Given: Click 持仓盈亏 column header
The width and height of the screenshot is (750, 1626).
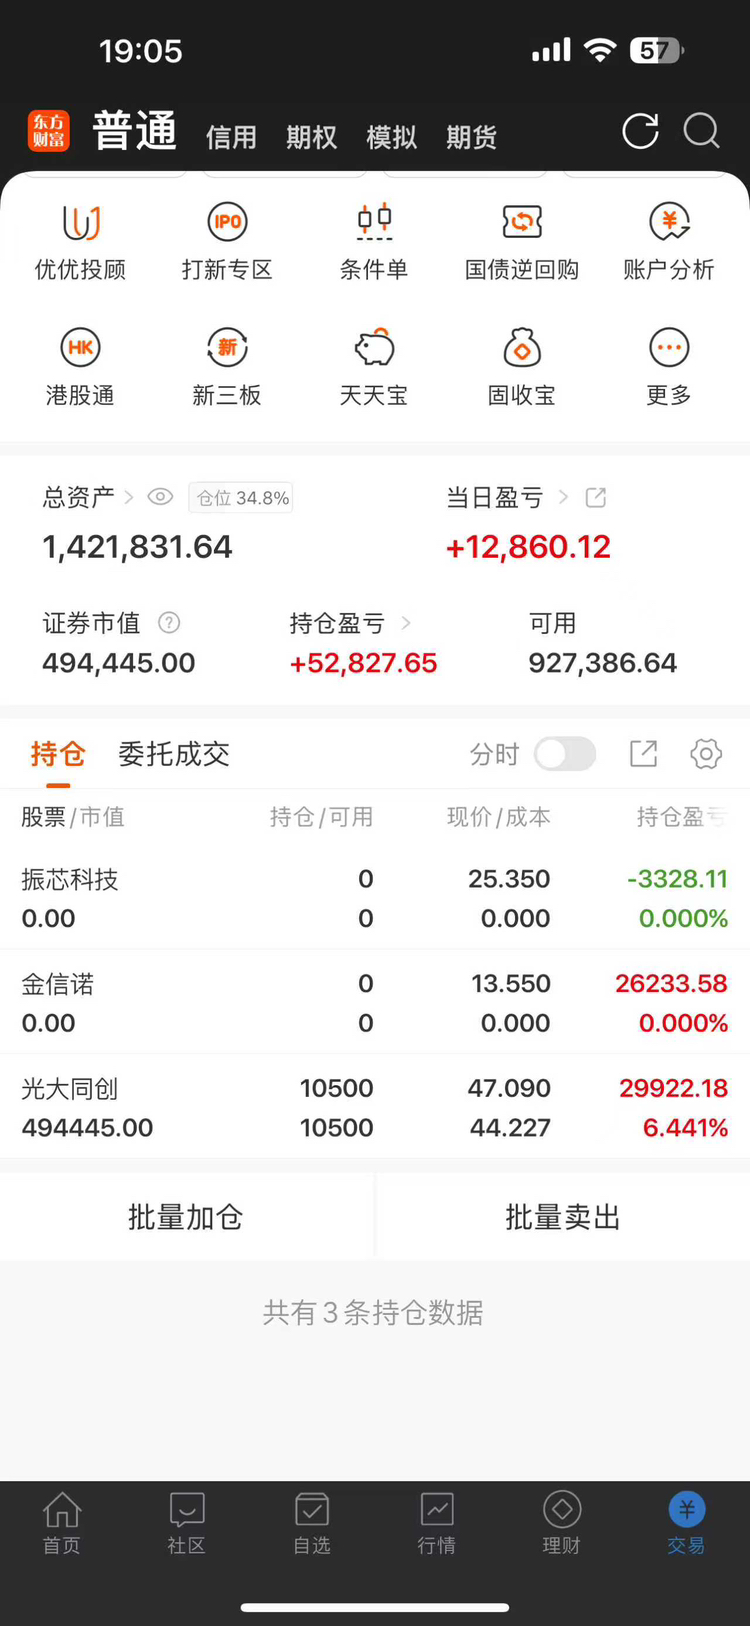Looking at the screenshot, I should point(682,817).
